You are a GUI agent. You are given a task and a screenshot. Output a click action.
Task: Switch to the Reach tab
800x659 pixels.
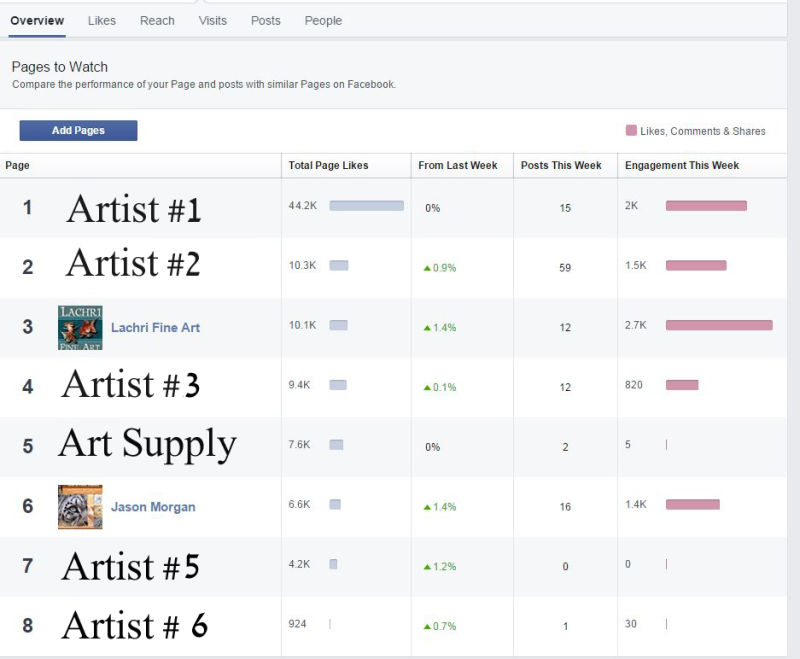pos(157,21)
